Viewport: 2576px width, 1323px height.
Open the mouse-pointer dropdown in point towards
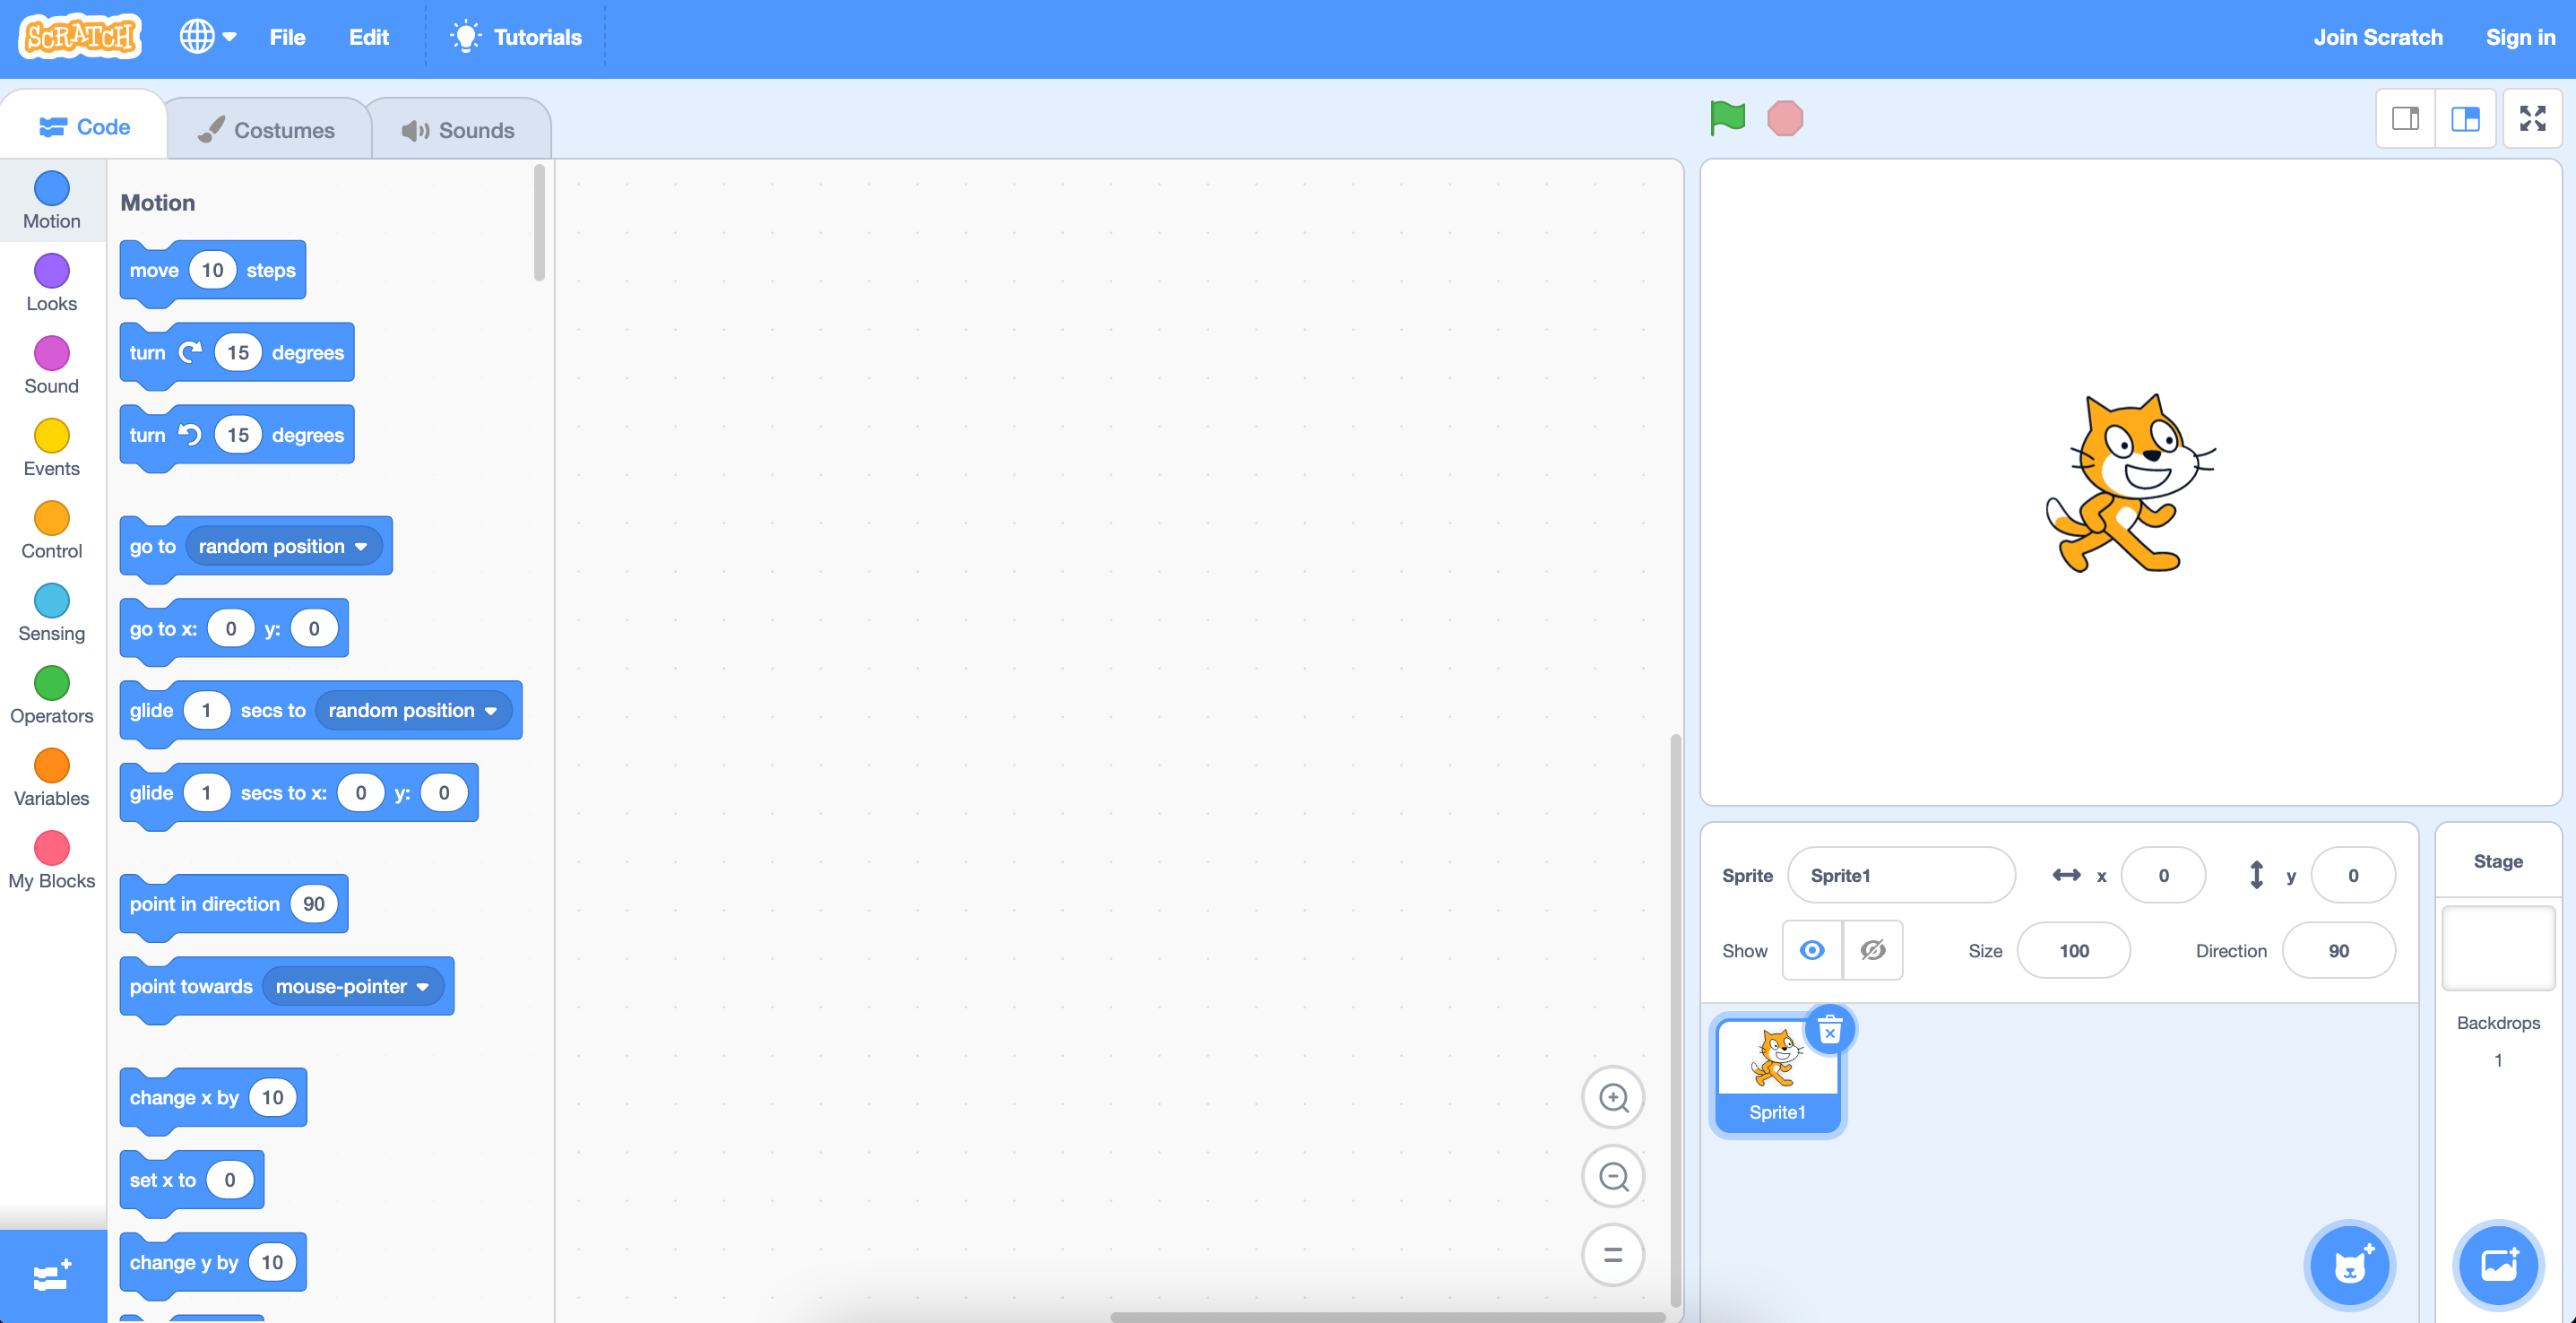[423, 987]
